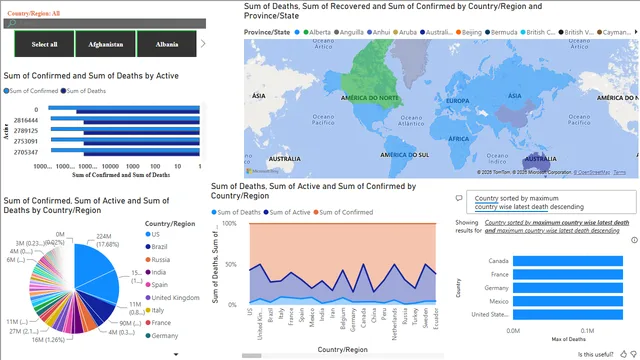Click the Sum of Confirmed legend marker
This screenshot has height=360, width=640.
point(6,91)
